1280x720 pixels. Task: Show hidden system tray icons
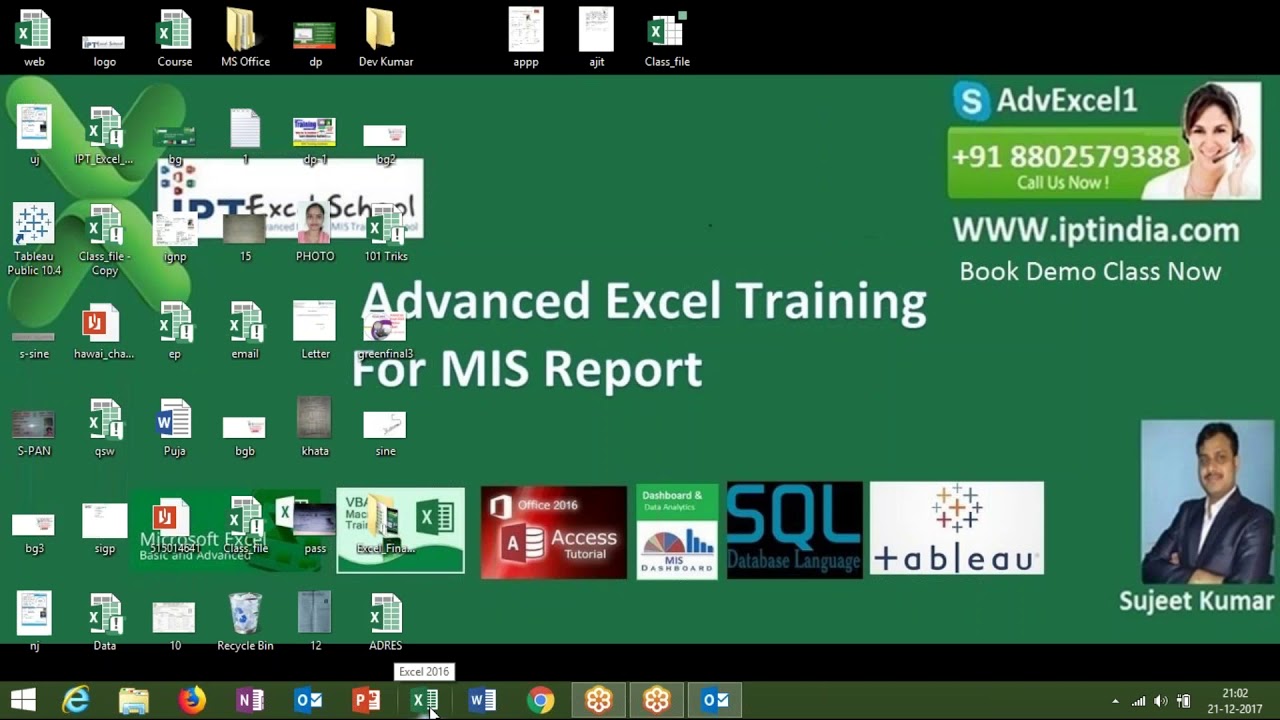(1115, 701)
